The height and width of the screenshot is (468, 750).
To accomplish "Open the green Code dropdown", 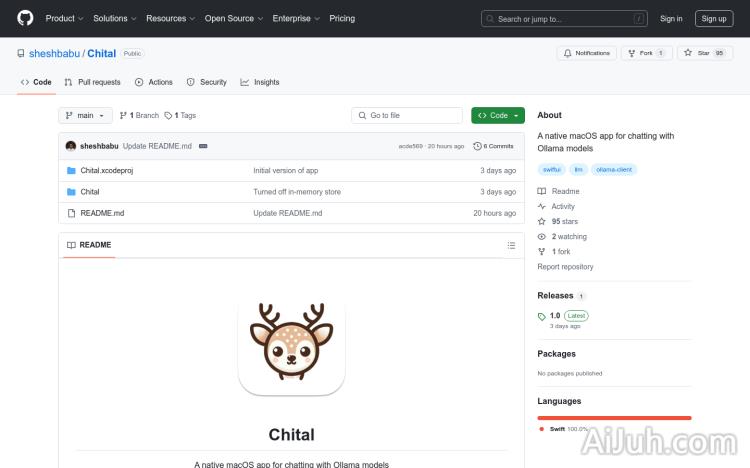I will (498, 116).
